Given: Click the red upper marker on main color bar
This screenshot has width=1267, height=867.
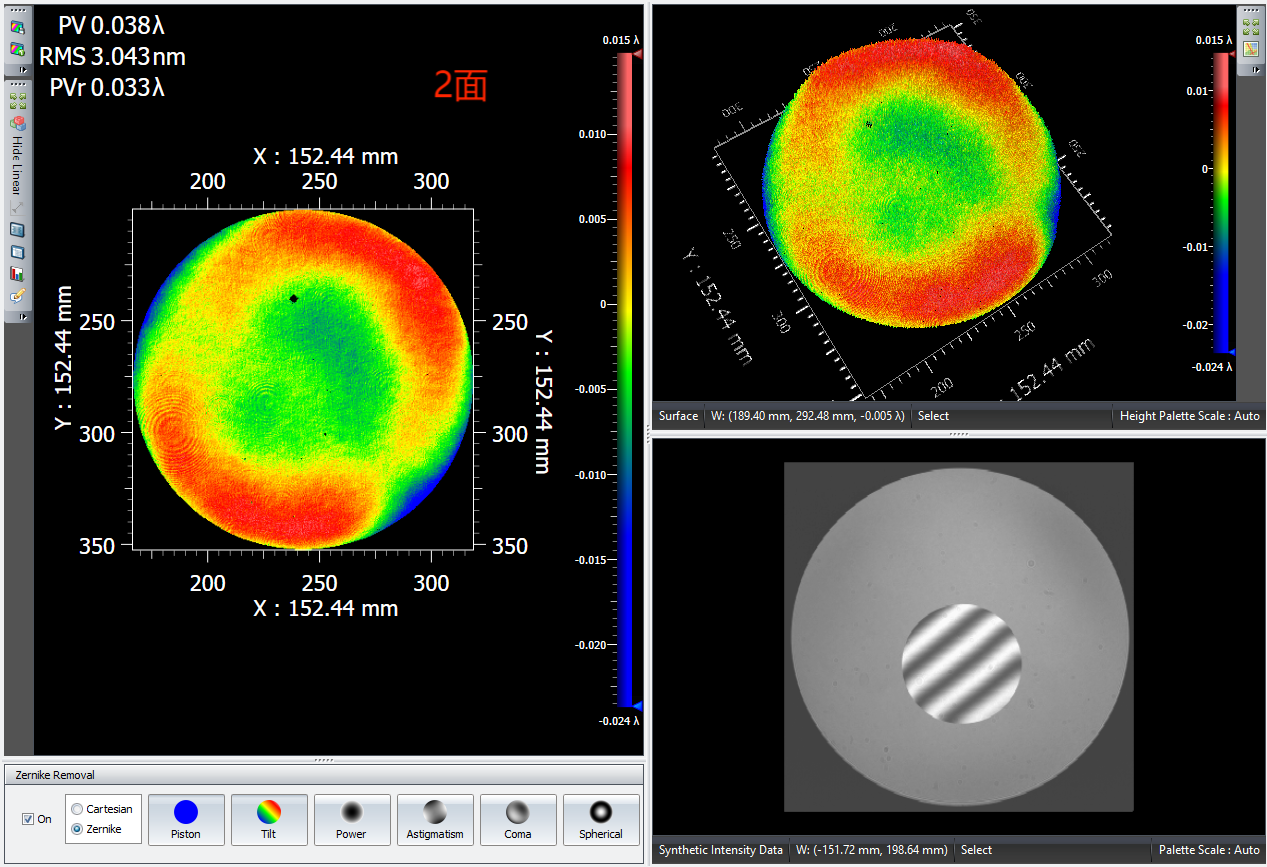Looking at the screenshot, I should (x=637, y=58).
